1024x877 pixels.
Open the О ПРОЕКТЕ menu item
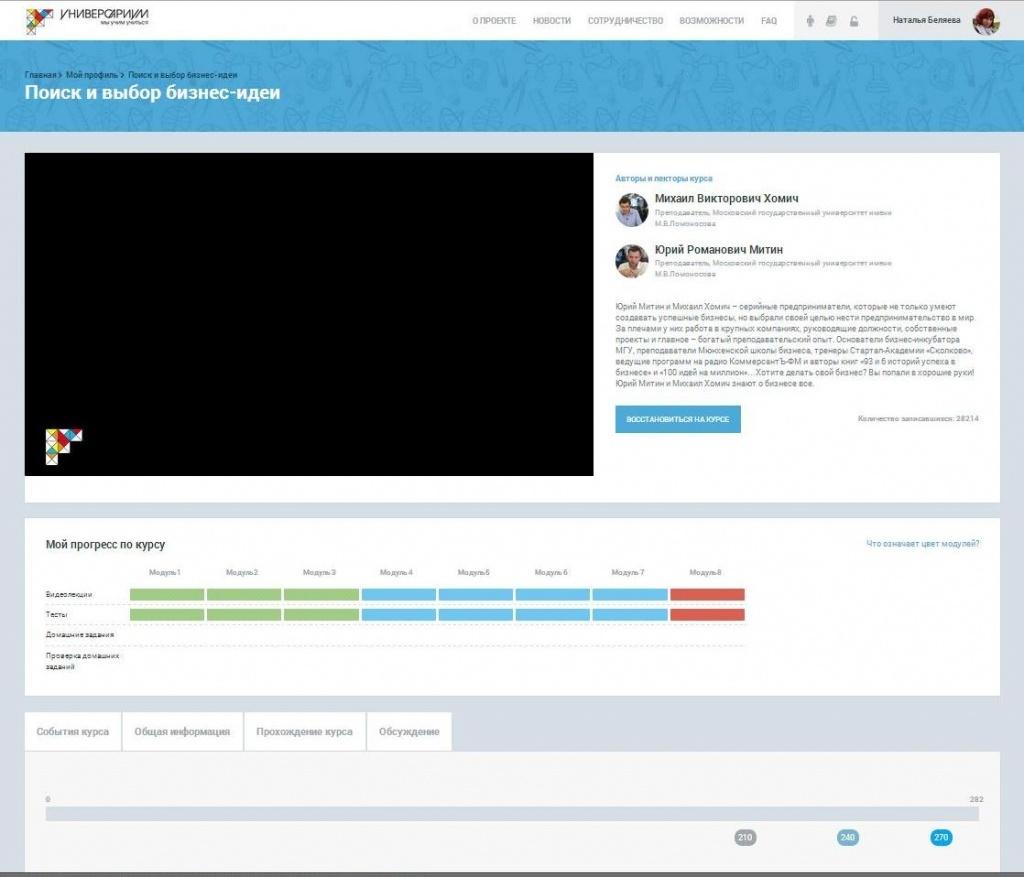tap(494, 21)
